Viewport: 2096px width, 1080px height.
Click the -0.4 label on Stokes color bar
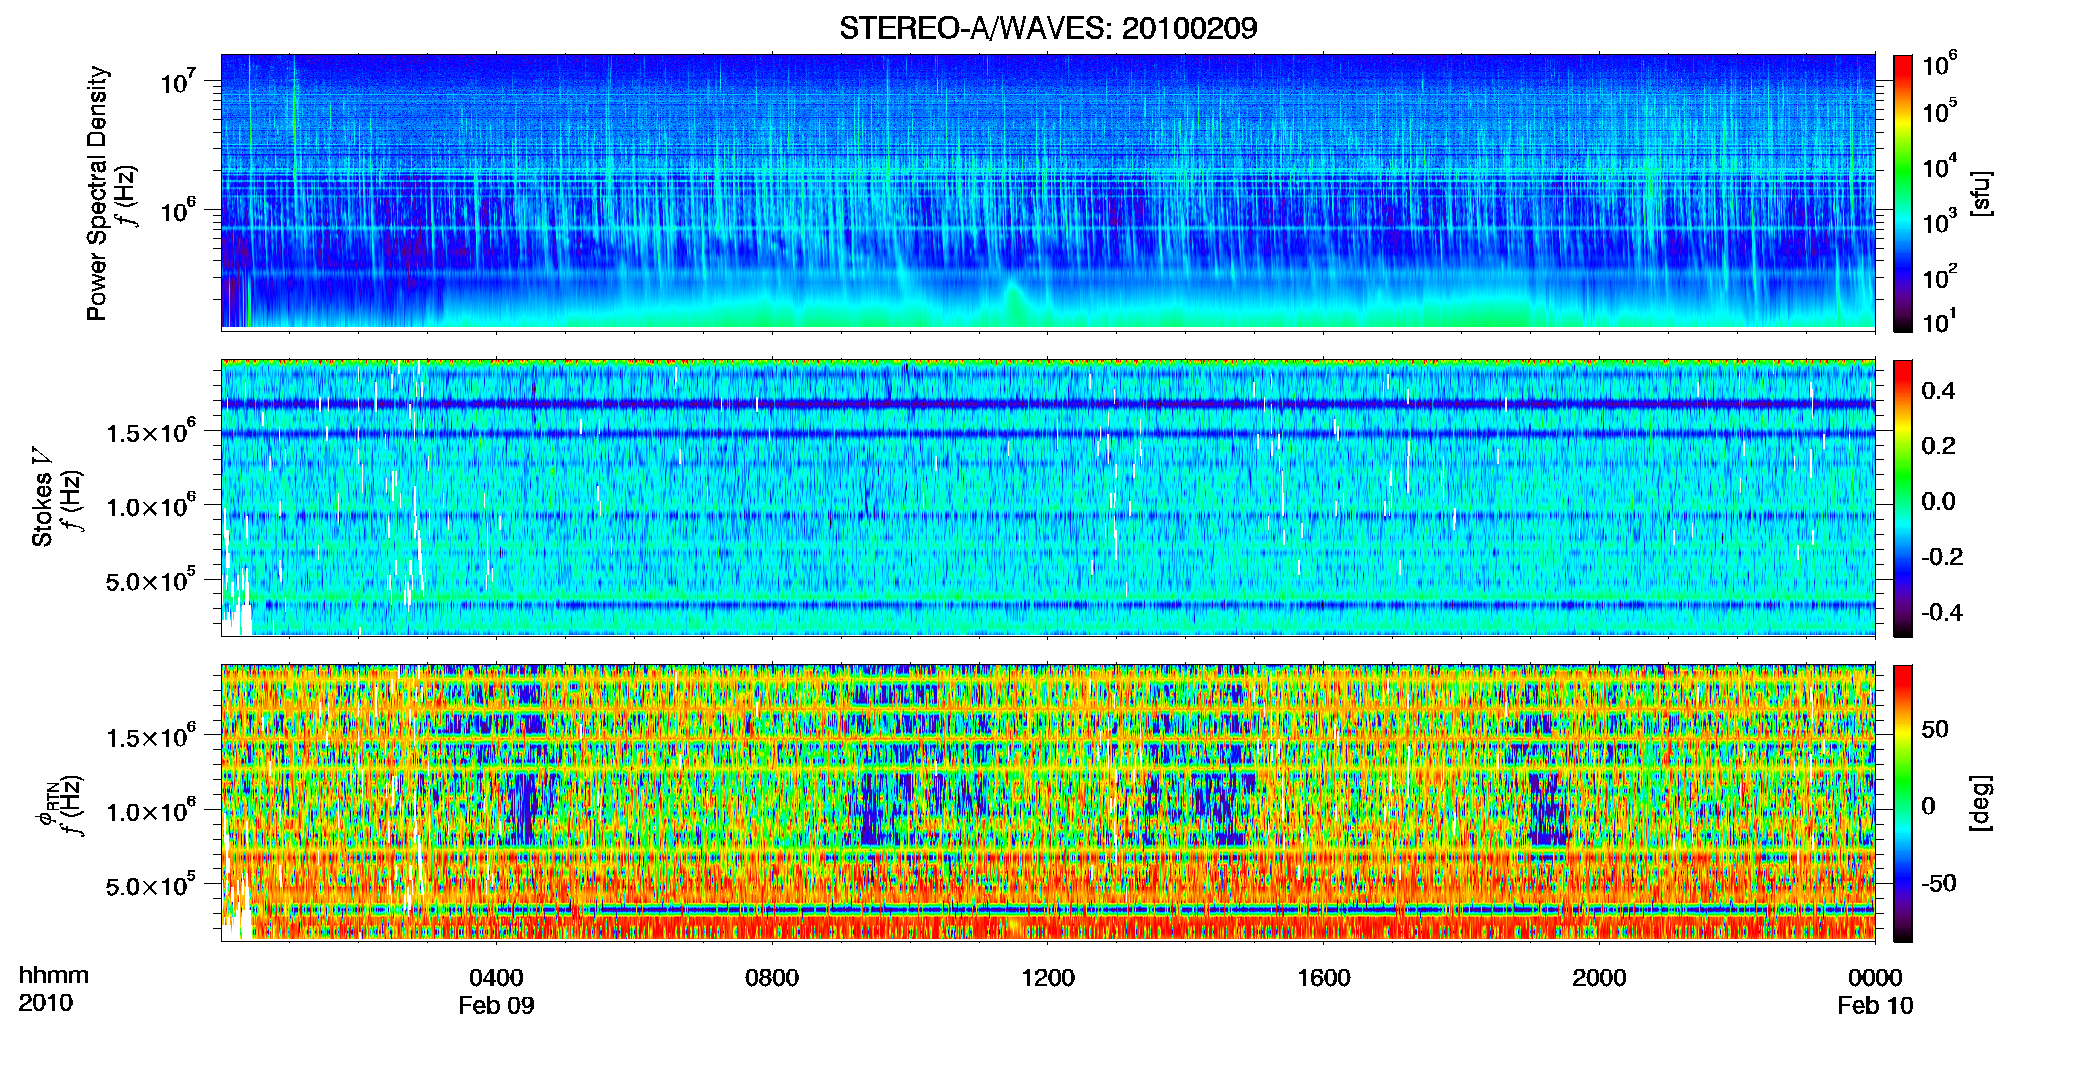point(1942,613)
